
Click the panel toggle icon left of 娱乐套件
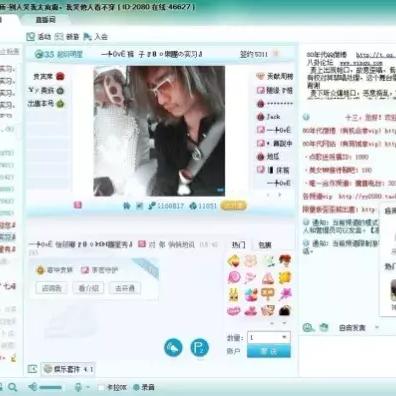point(32,369)
